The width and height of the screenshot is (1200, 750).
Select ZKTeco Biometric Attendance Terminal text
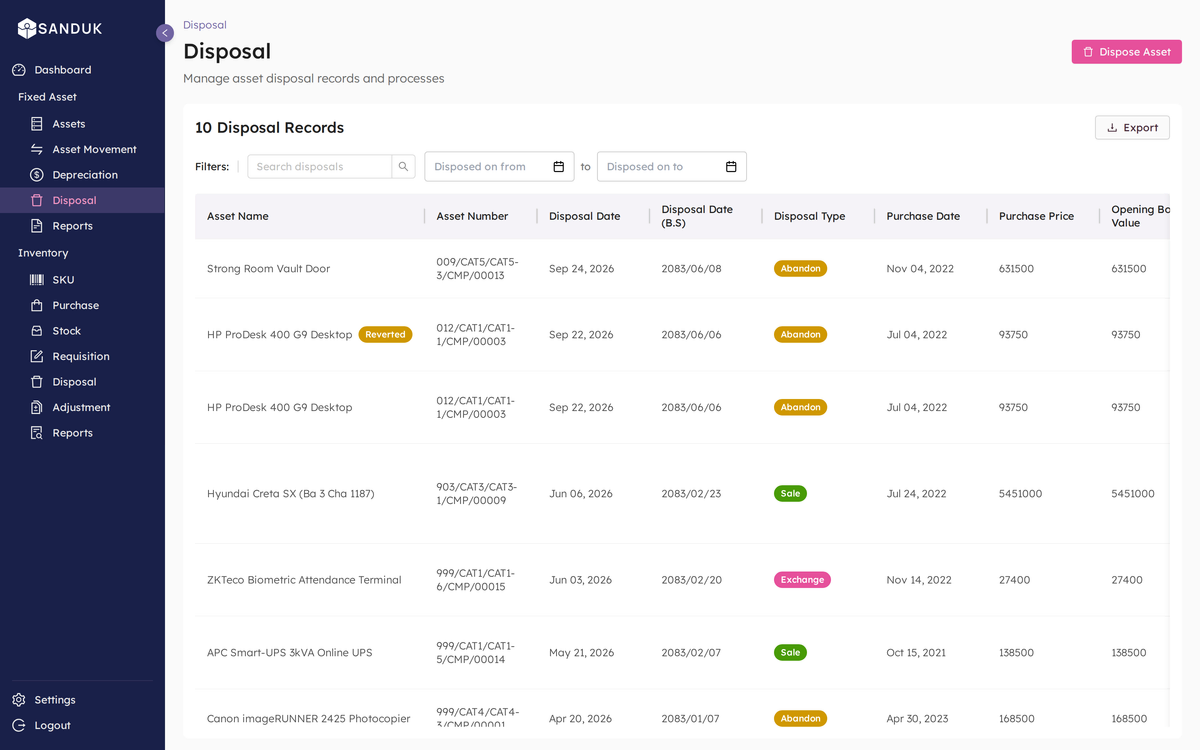click(304, 580)
